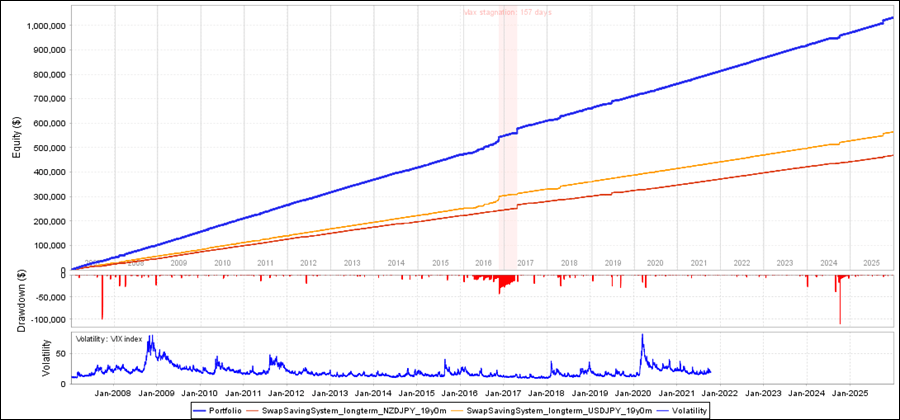
Task: Click the blue Portfolio line swatch in legend
Action: tap(201, 410)
